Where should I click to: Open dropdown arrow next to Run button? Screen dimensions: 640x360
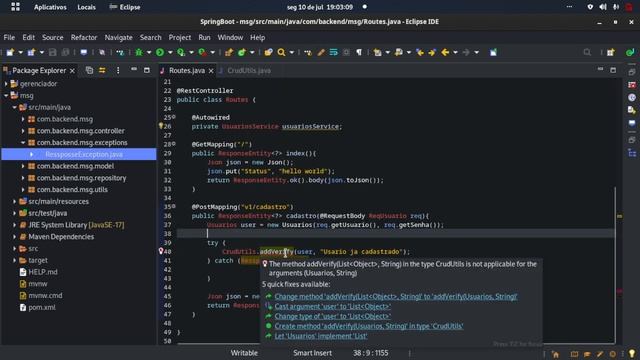point(170,52)
